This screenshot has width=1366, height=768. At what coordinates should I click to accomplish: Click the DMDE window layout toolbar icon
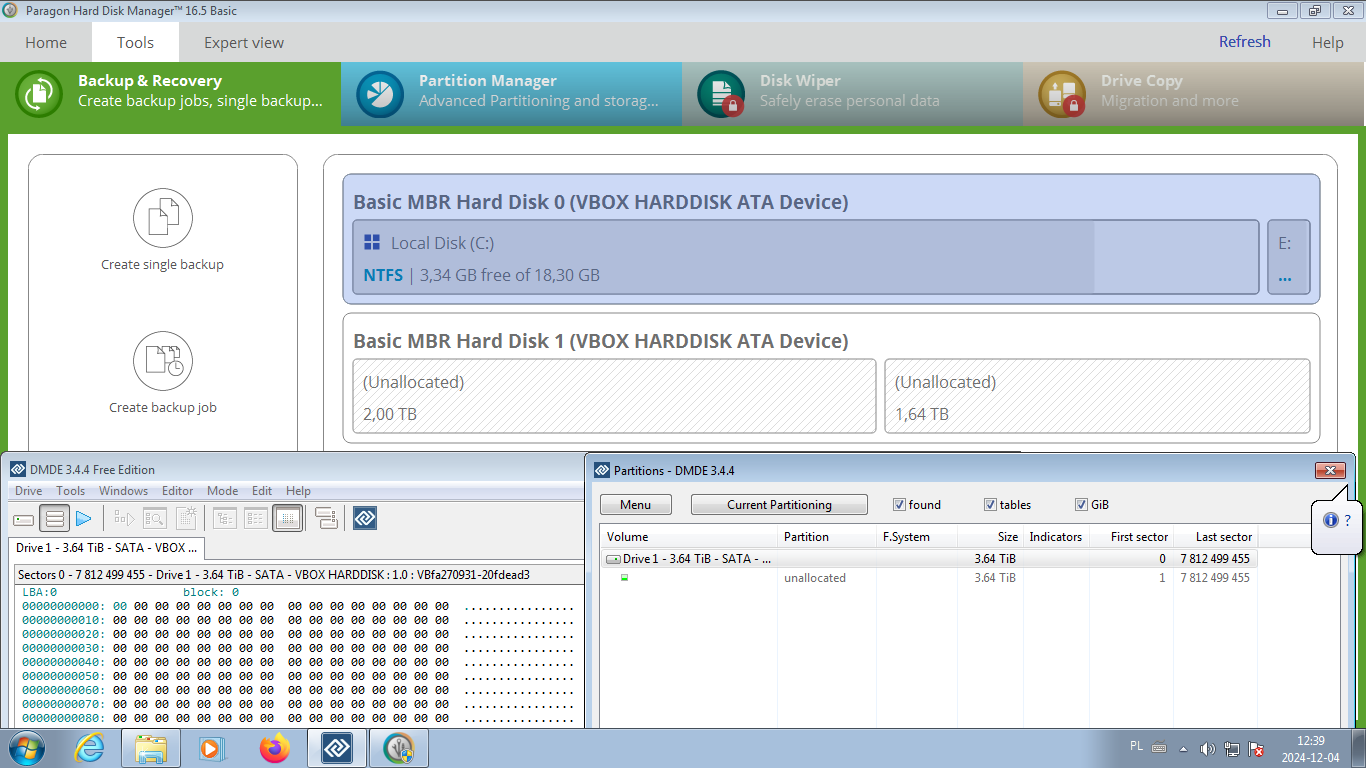pyautogui.click(x=326, y=518)
